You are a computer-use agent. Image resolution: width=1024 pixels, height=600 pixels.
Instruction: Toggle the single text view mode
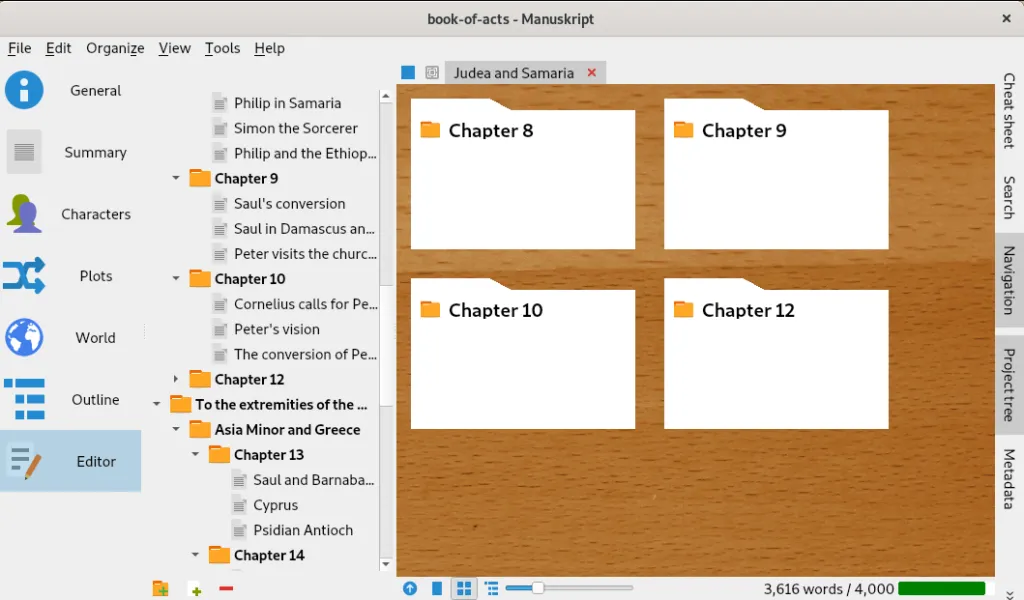[437, 589]
